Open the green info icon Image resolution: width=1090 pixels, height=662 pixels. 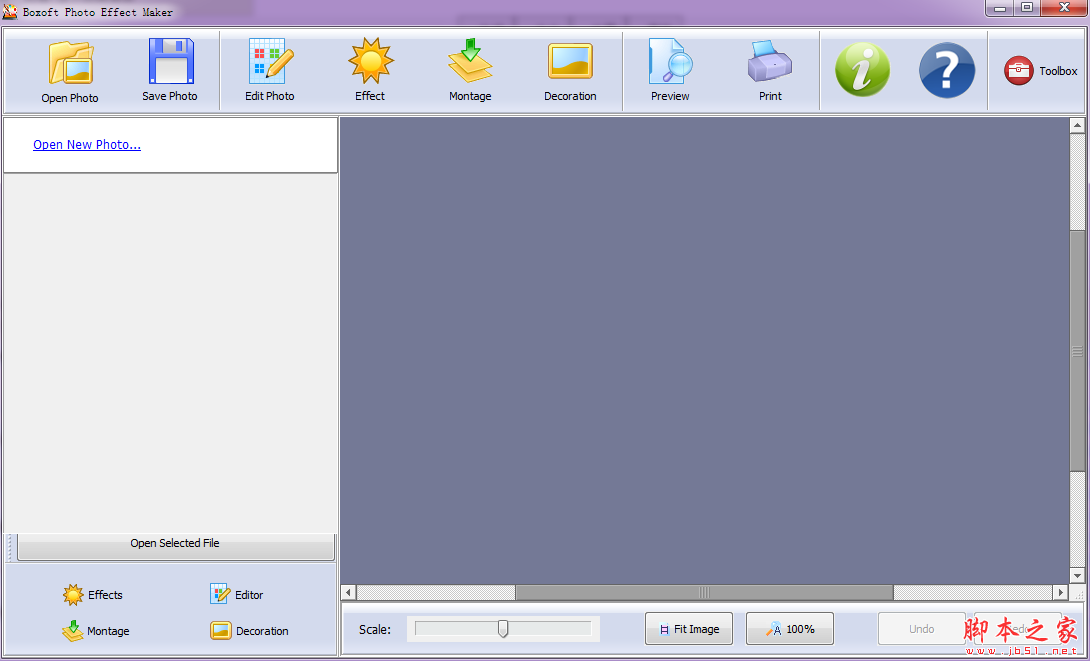(863, 70)
